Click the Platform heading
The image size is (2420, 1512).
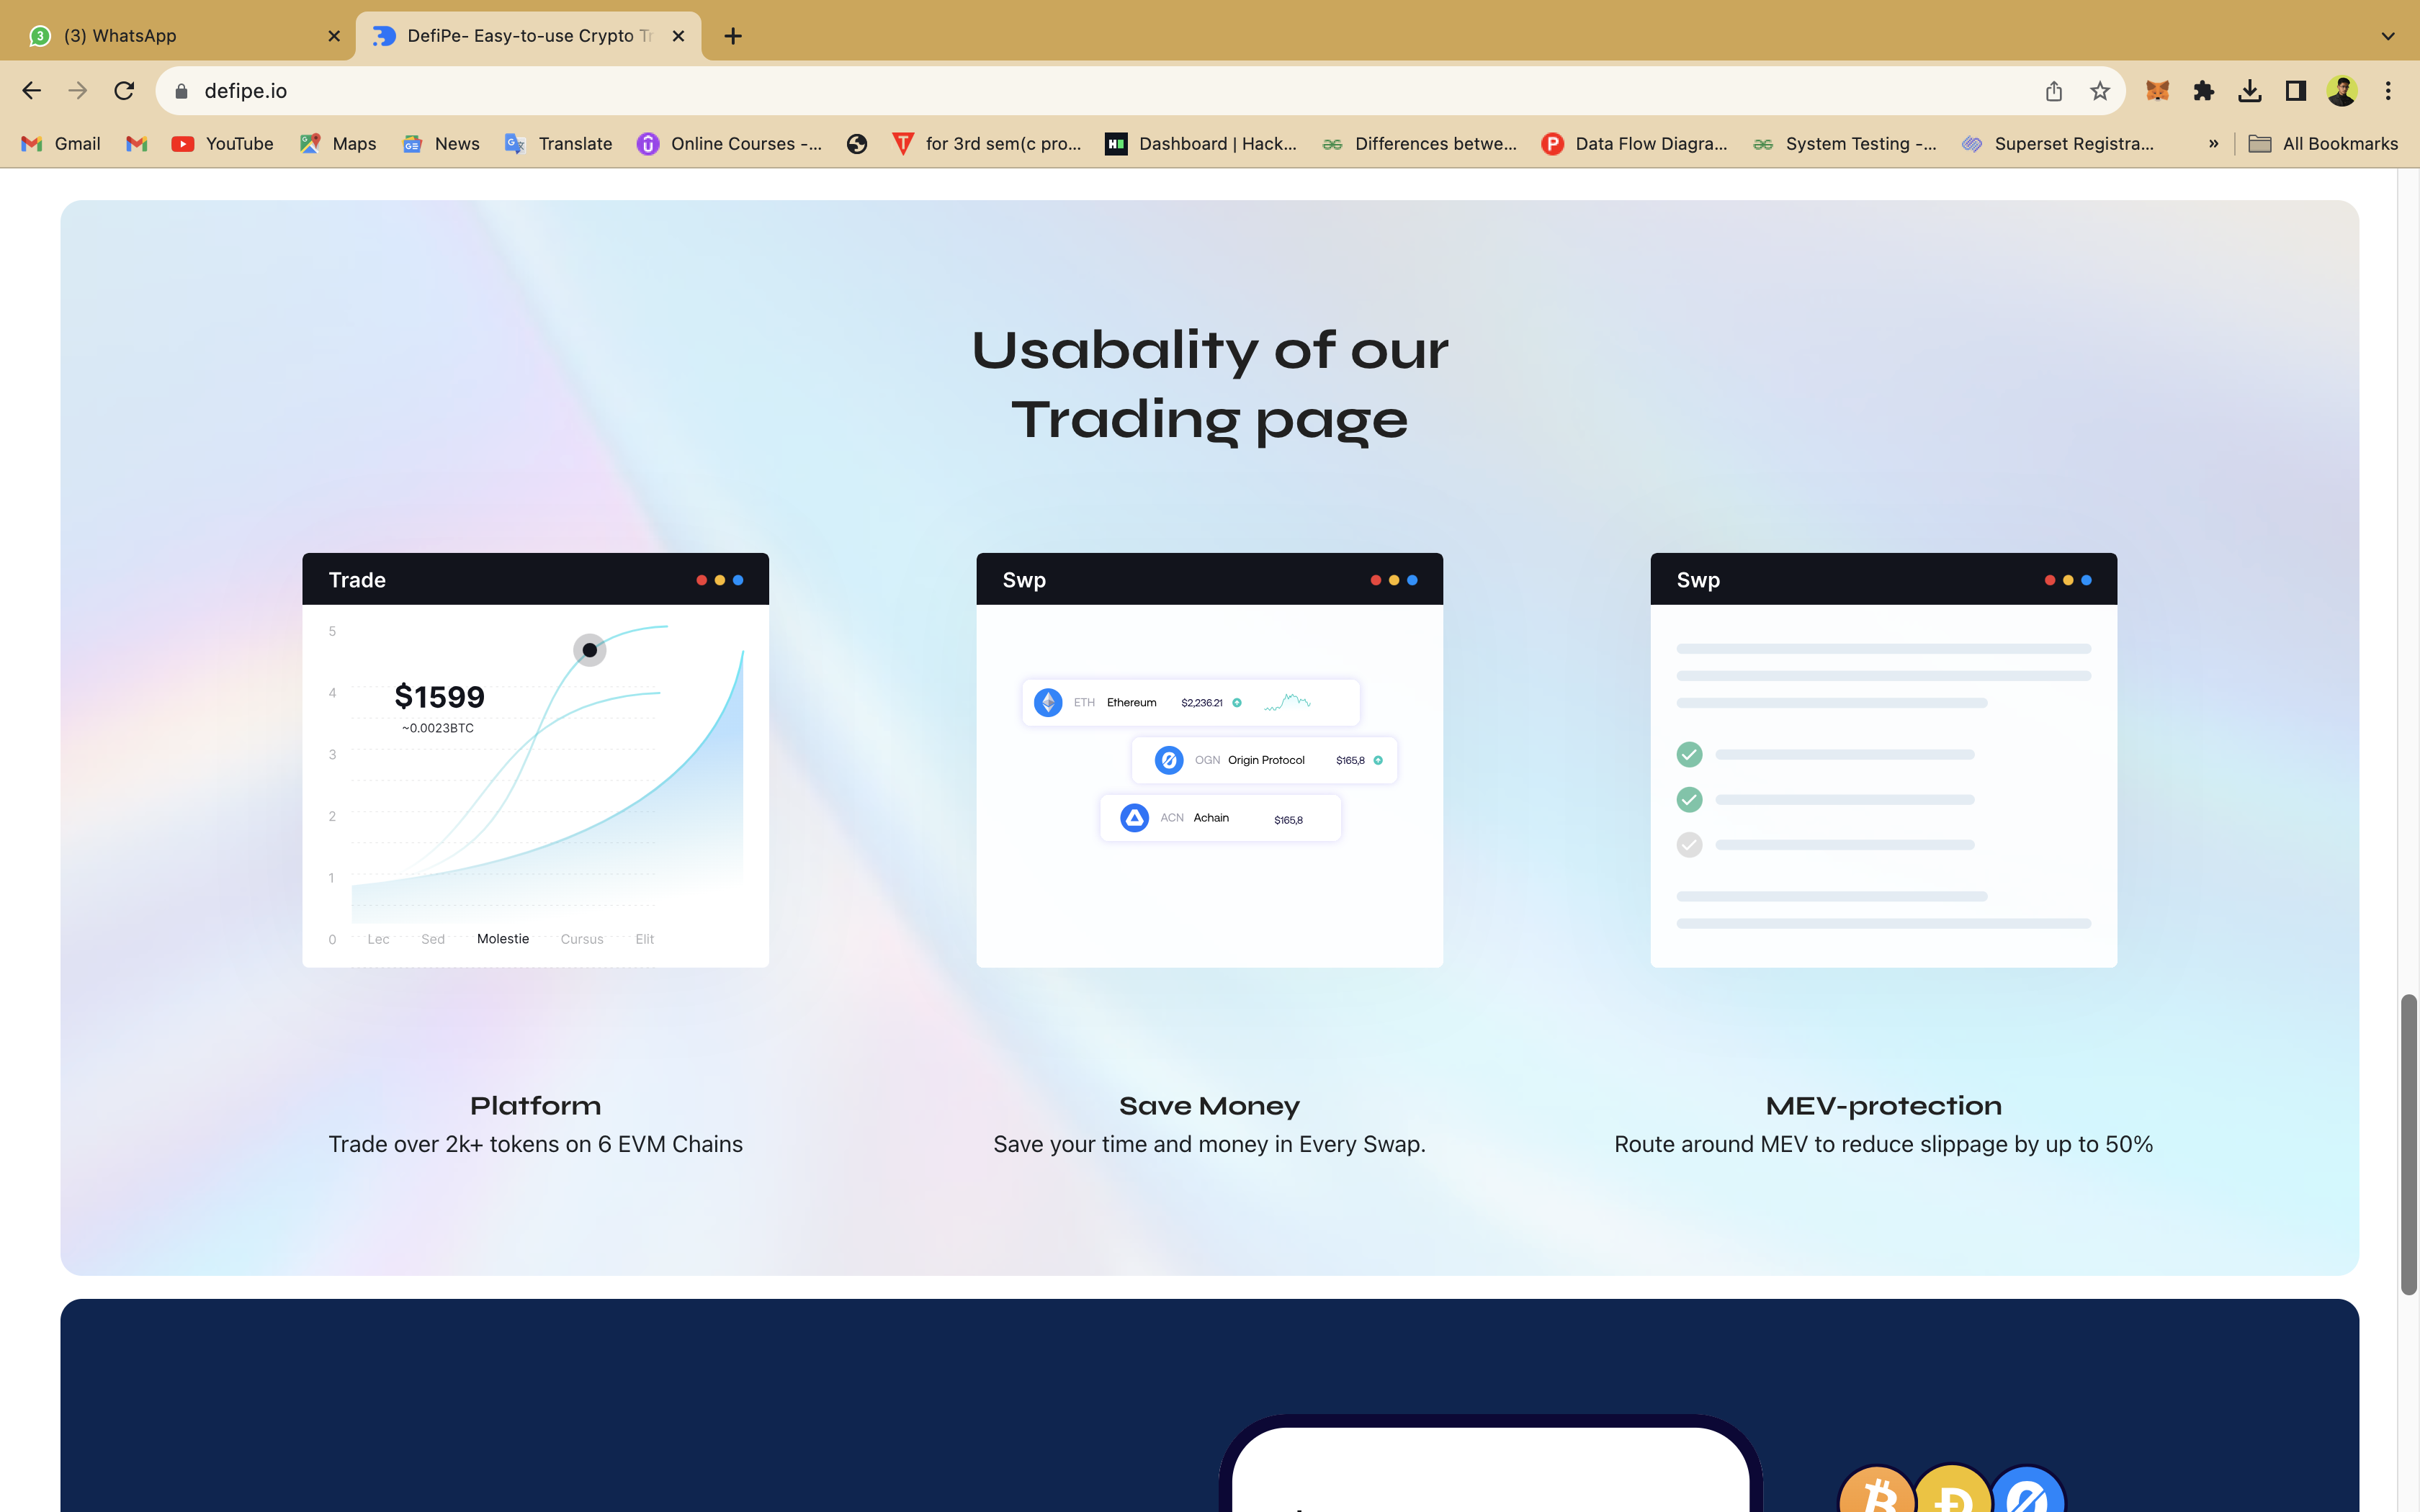[536, 1105]
